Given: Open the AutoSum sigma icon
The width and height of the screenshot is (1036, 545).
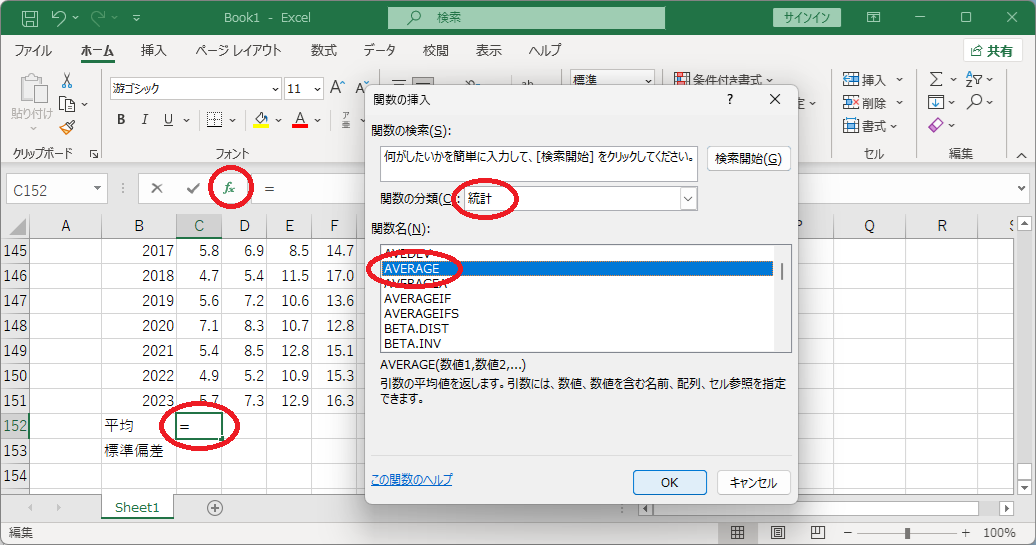Looking at the screenshot, I should pos(936,79).
